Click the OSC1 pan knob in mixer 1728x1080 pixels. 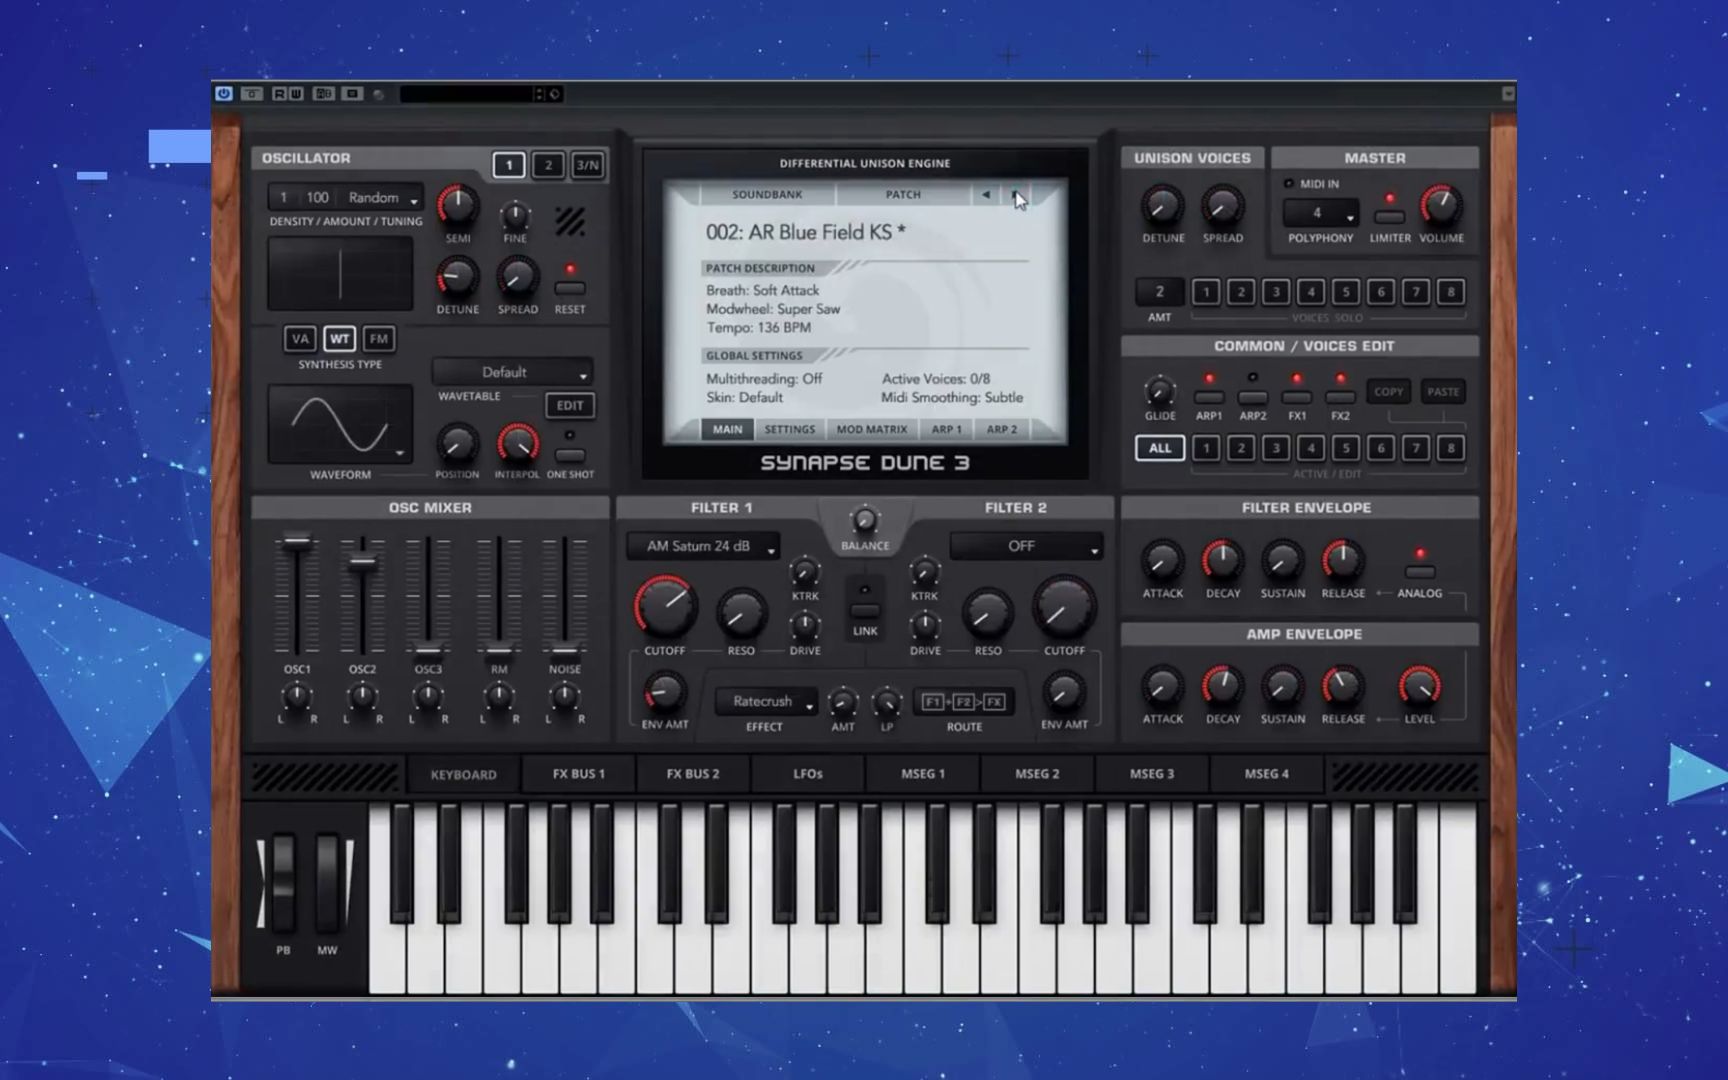[297, 696]
